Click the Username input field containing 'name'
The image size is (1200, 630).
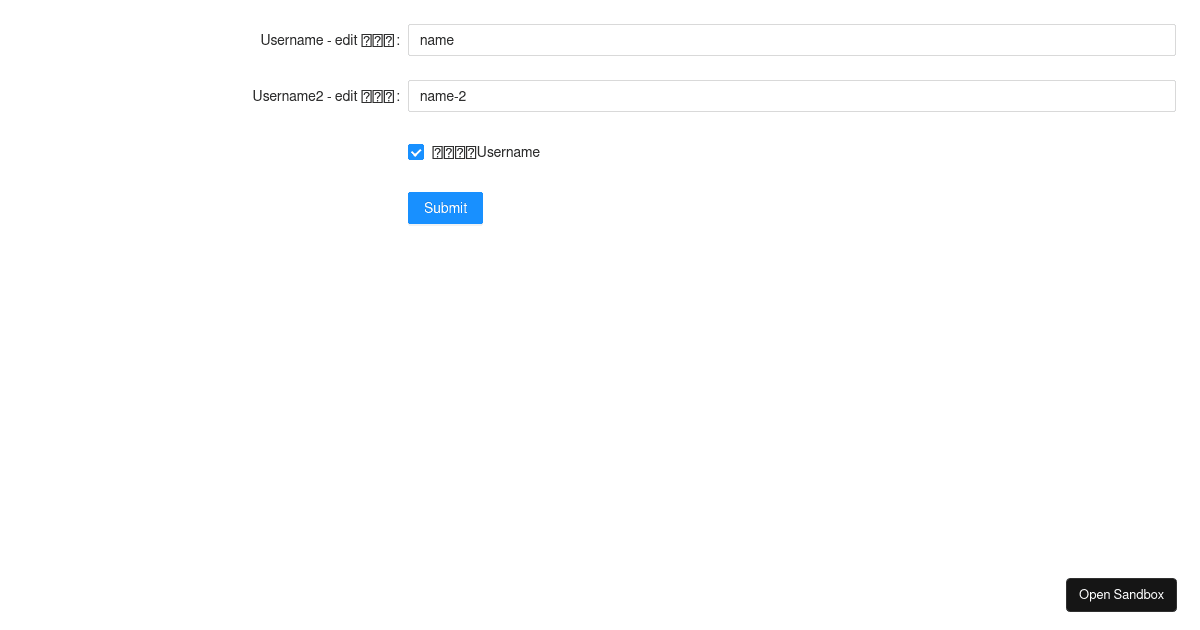coord(791,40)
